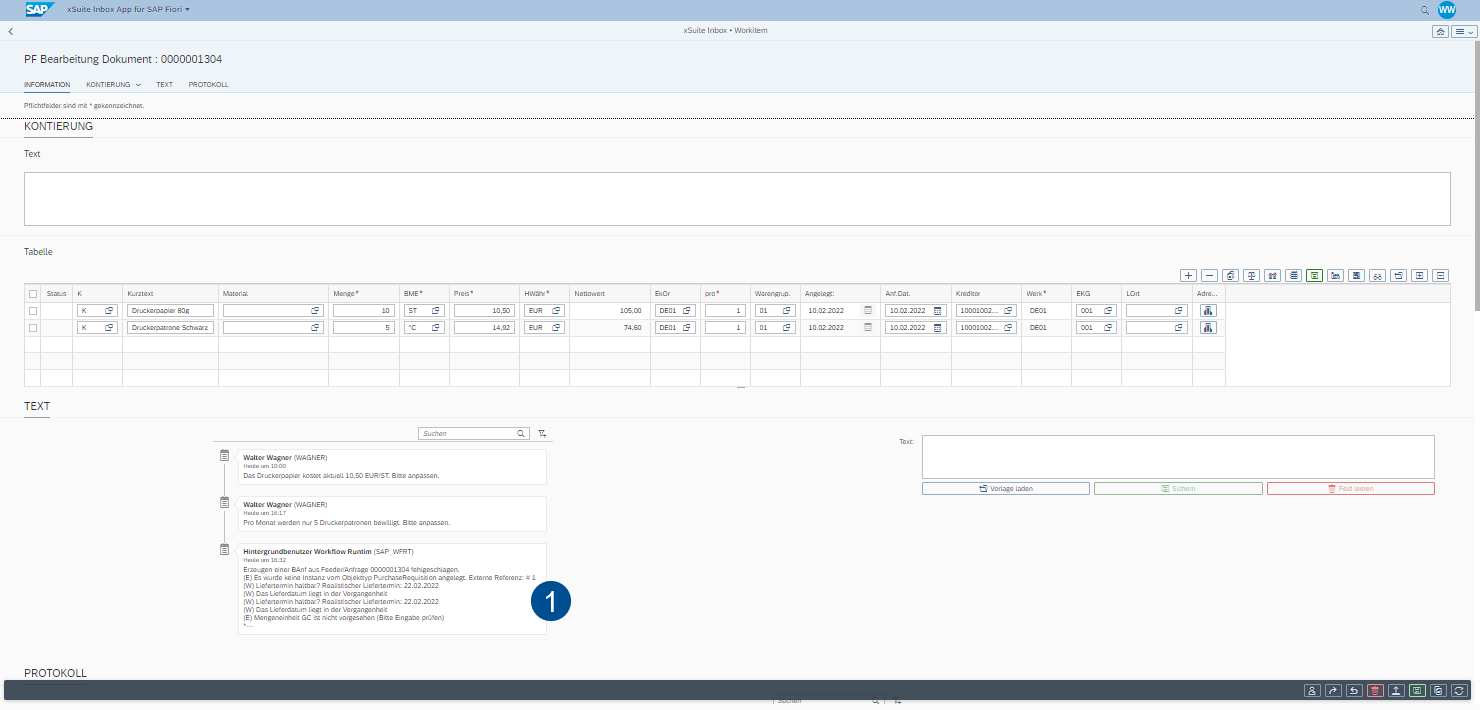Expand the KONTIERUNG tab dropdown arrow
The image size is (1480, 710).
138,85
